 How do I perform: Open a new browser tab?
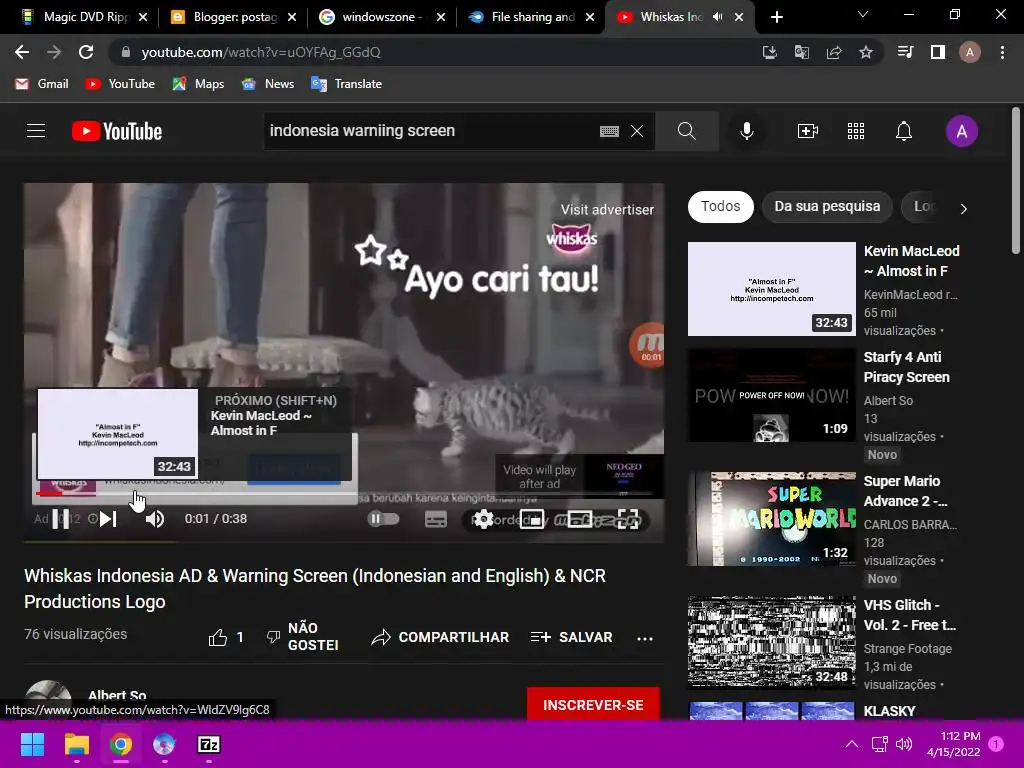click(776, 17)
